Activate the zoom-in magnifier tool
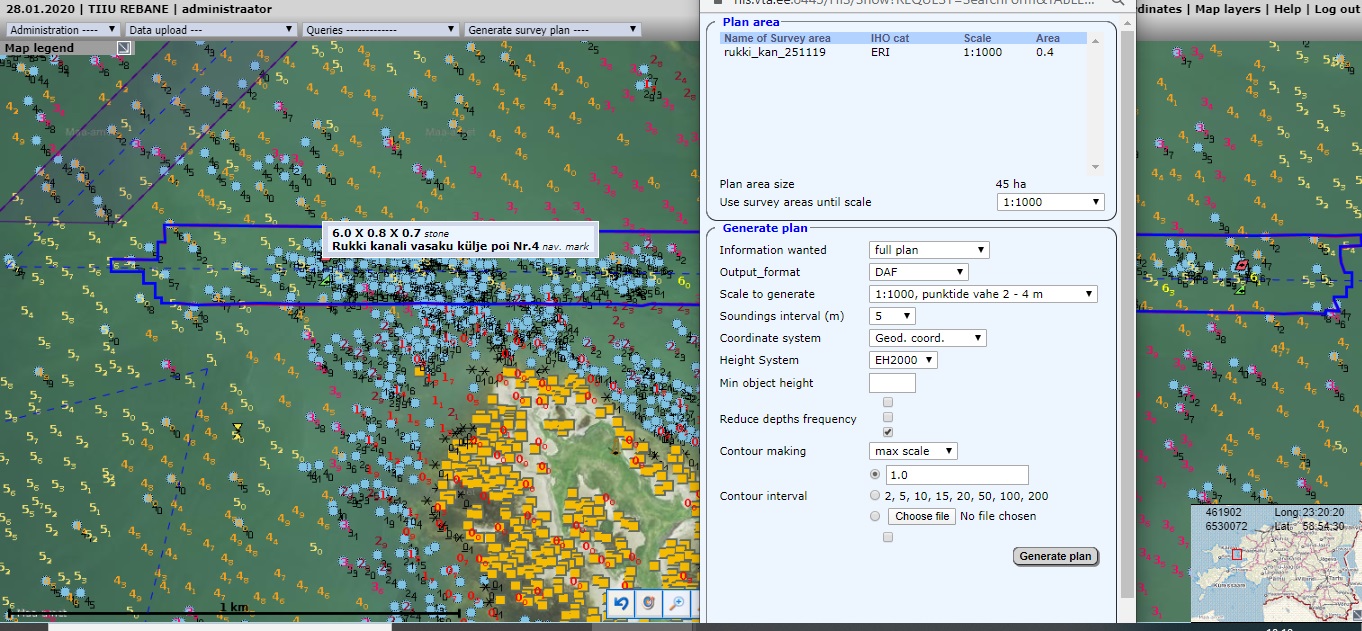Screen dimensions: 1362x631 tap(677, 603)
